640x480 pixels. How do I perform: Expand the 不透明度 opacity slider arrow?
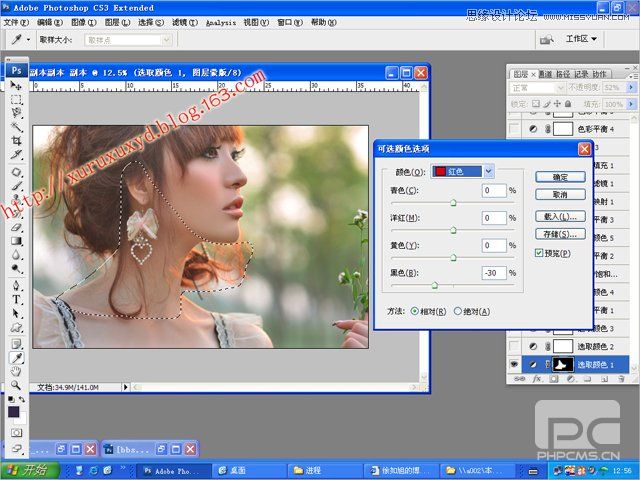(631, 87)
